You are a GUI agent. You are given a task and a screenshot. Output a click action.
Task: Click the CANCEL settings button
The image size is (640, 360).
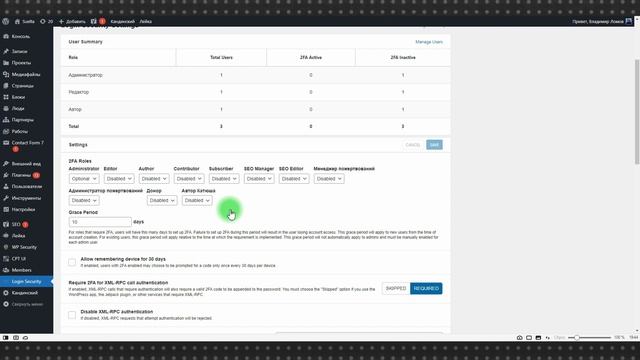pos(413,144)
